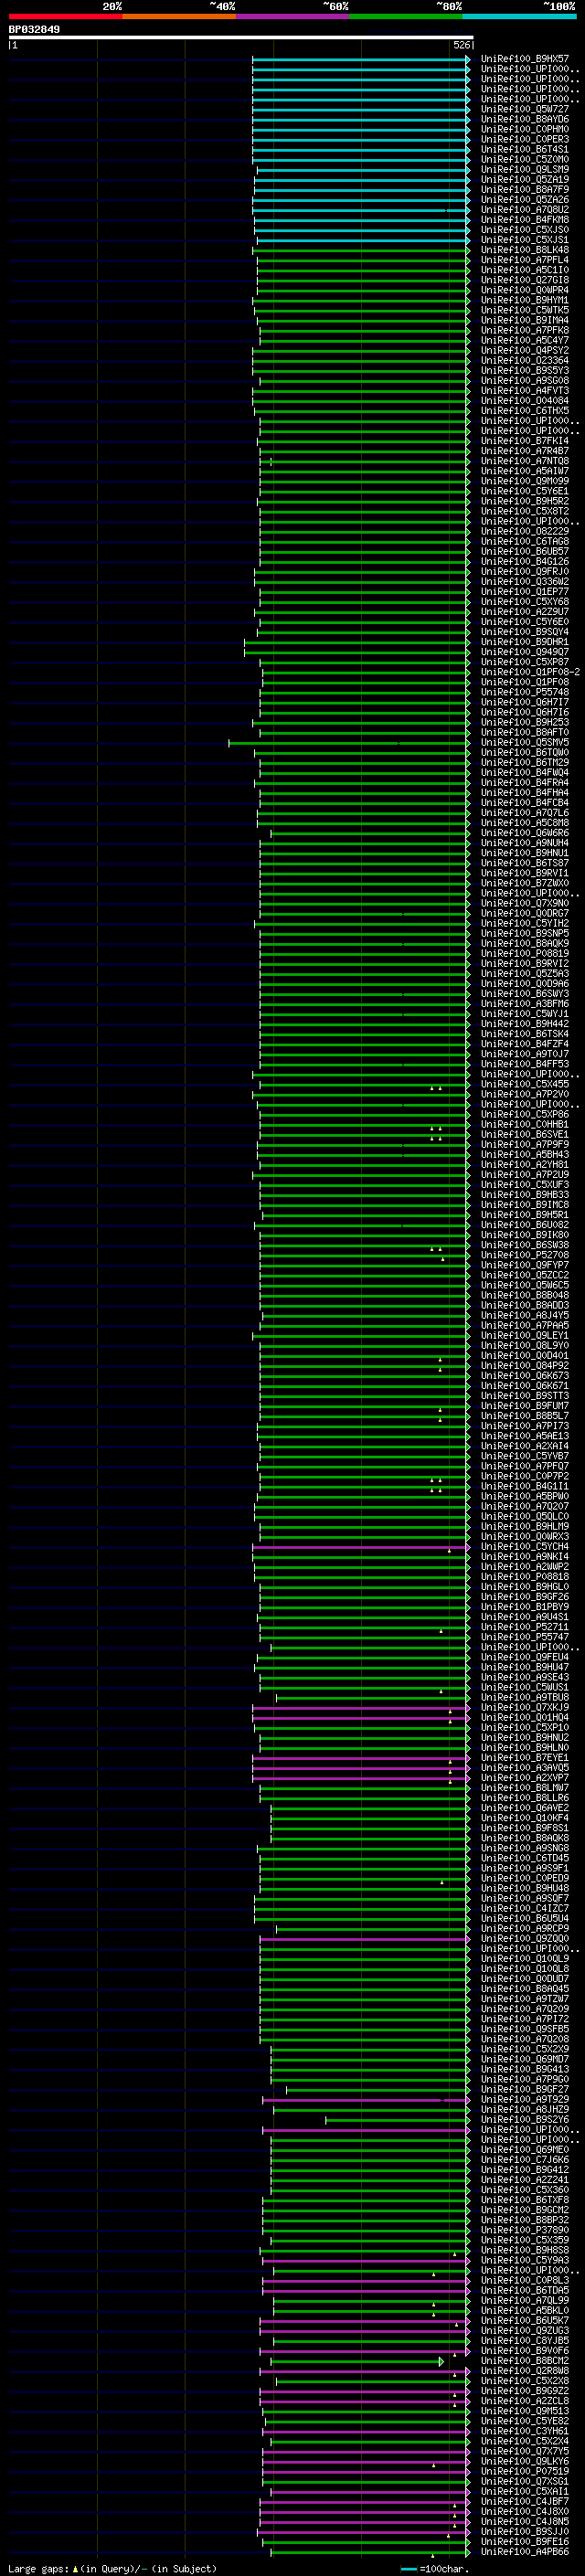Click the Large gaps legend text

pyautogui.click(x=112, y=2569)
